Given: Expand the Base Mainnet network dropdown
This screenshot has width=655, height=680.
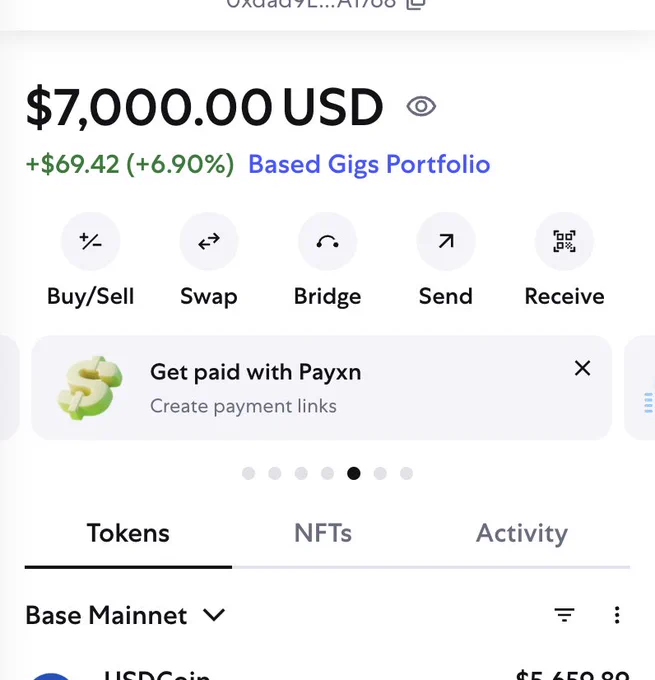Looking at the screenshot, I should (x=125, y=615).
